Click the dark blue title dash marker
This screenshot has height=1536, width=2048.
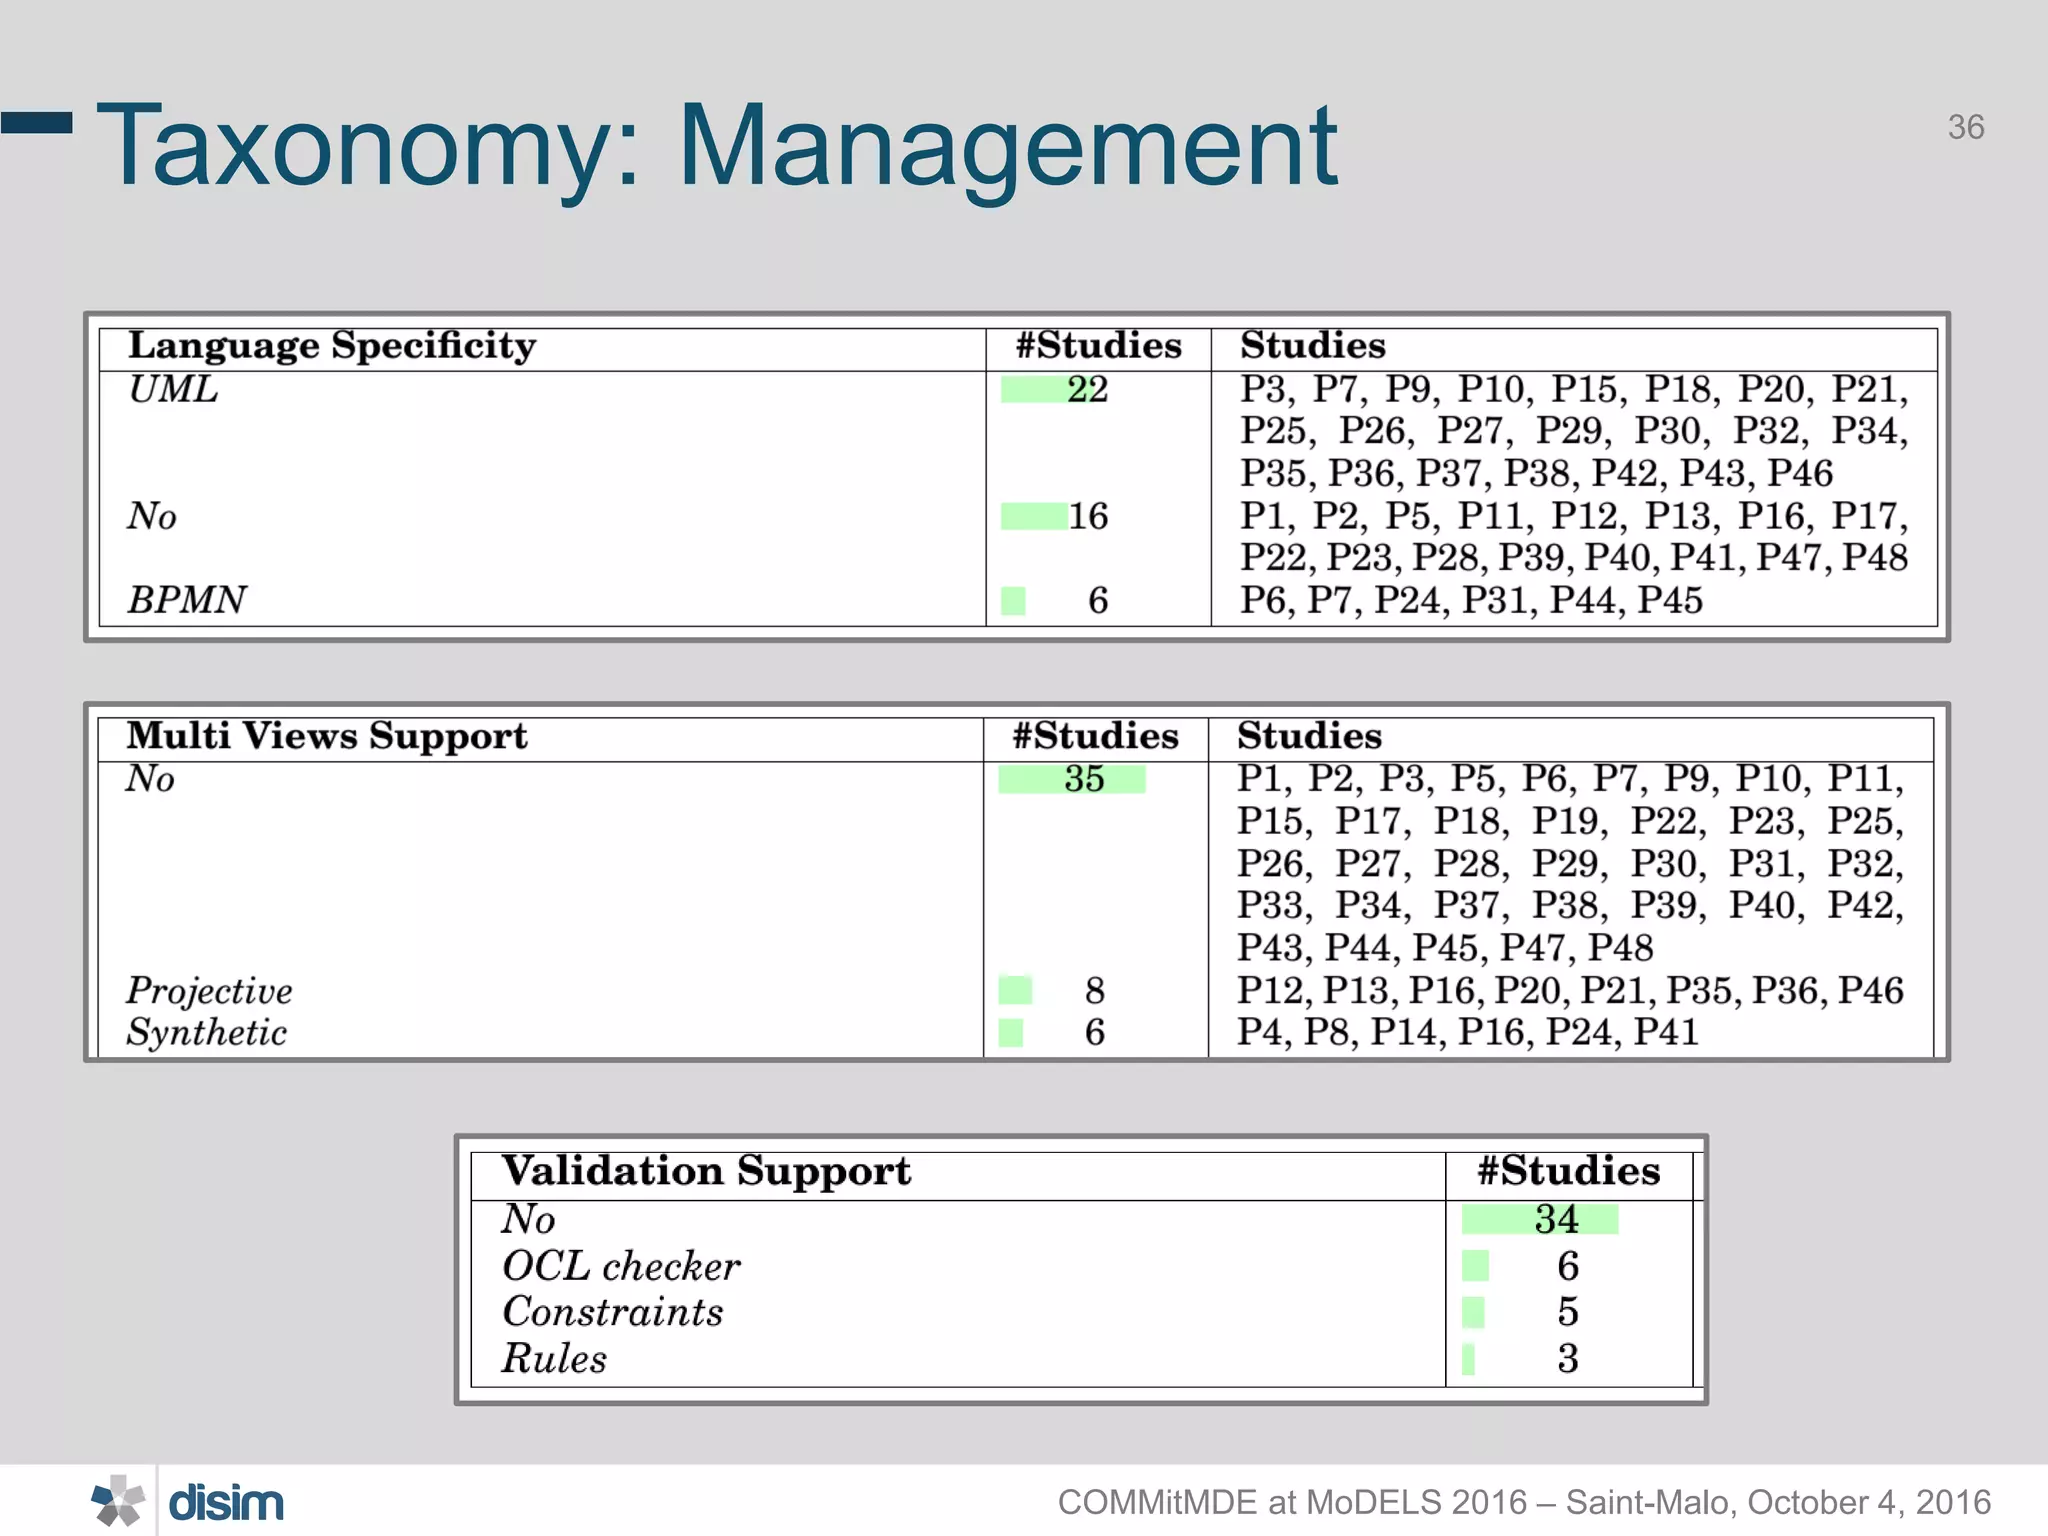click(x=37, y=123)
